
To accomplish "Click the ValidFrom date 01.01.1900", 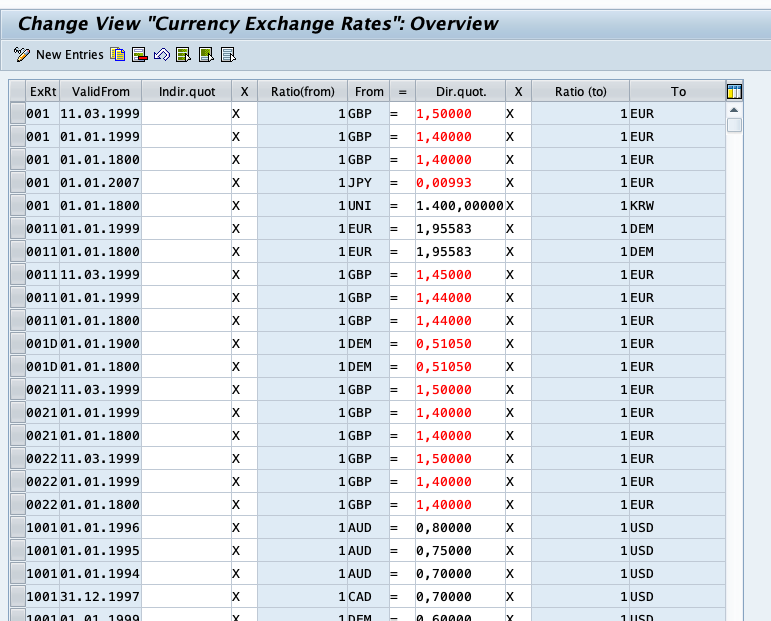I will point(100,344).
